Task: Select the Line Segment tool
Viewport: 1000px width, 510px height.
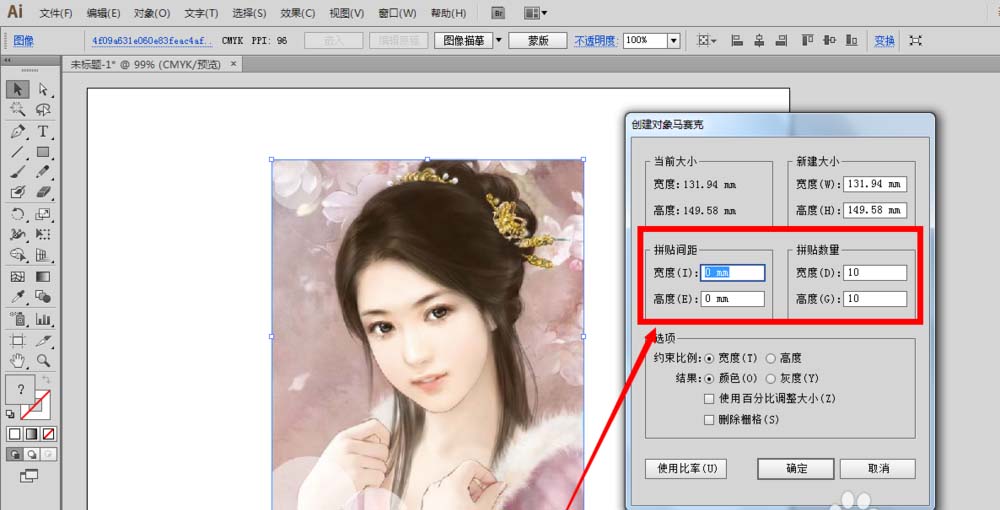Action: pos(18,152)
